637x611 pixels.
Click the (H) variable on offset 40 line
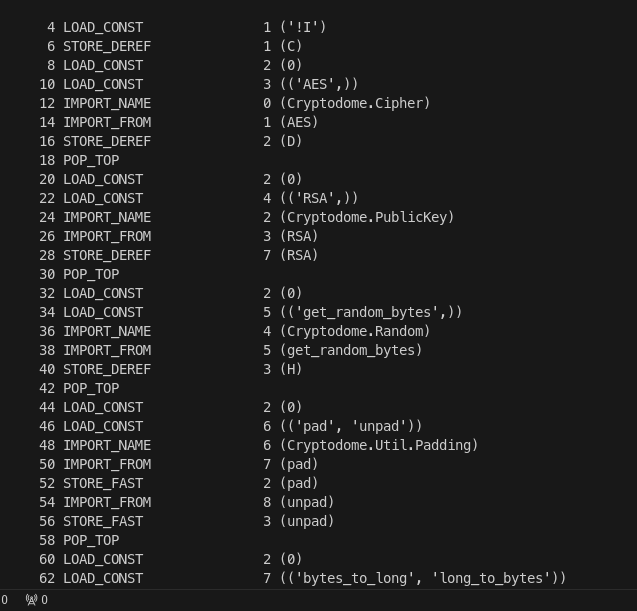pos(291,369)
